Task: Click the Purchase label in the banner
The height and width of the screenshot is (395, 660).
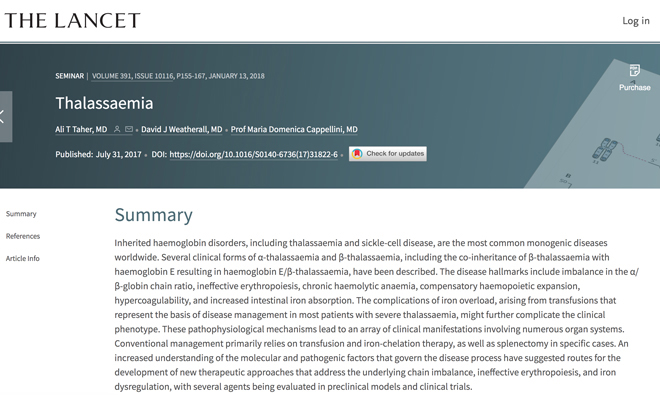Action: point(634,88)
